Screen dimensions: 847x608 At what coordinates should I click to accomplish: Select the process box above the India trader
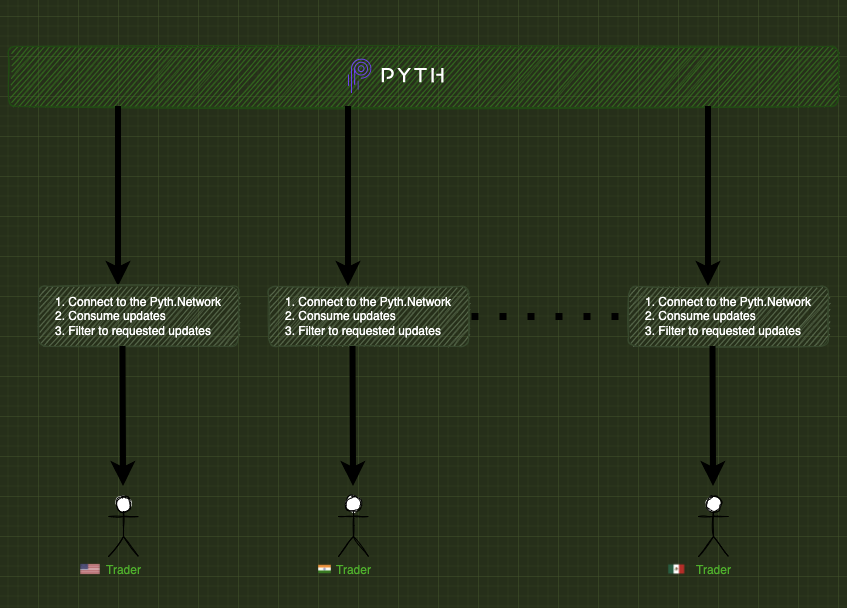369,316
